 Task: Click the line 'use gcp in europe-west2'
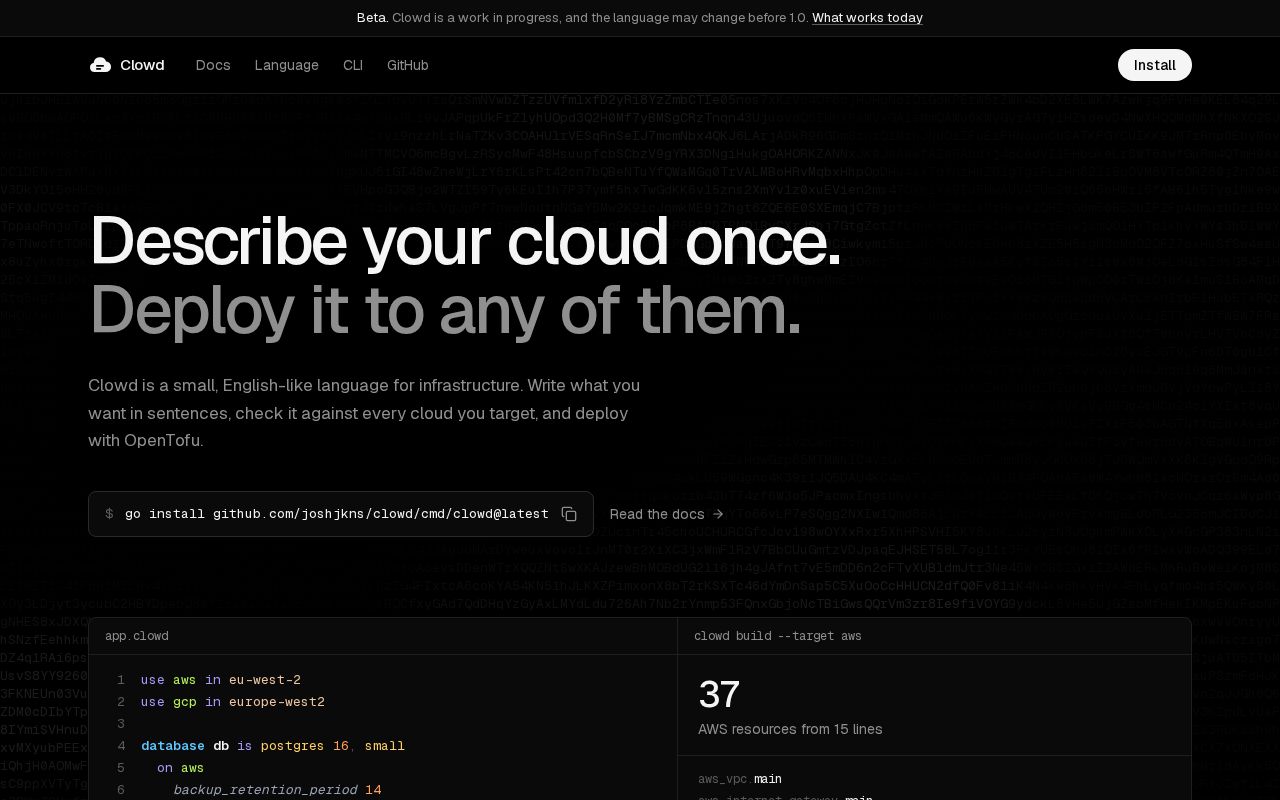point(233,702)
